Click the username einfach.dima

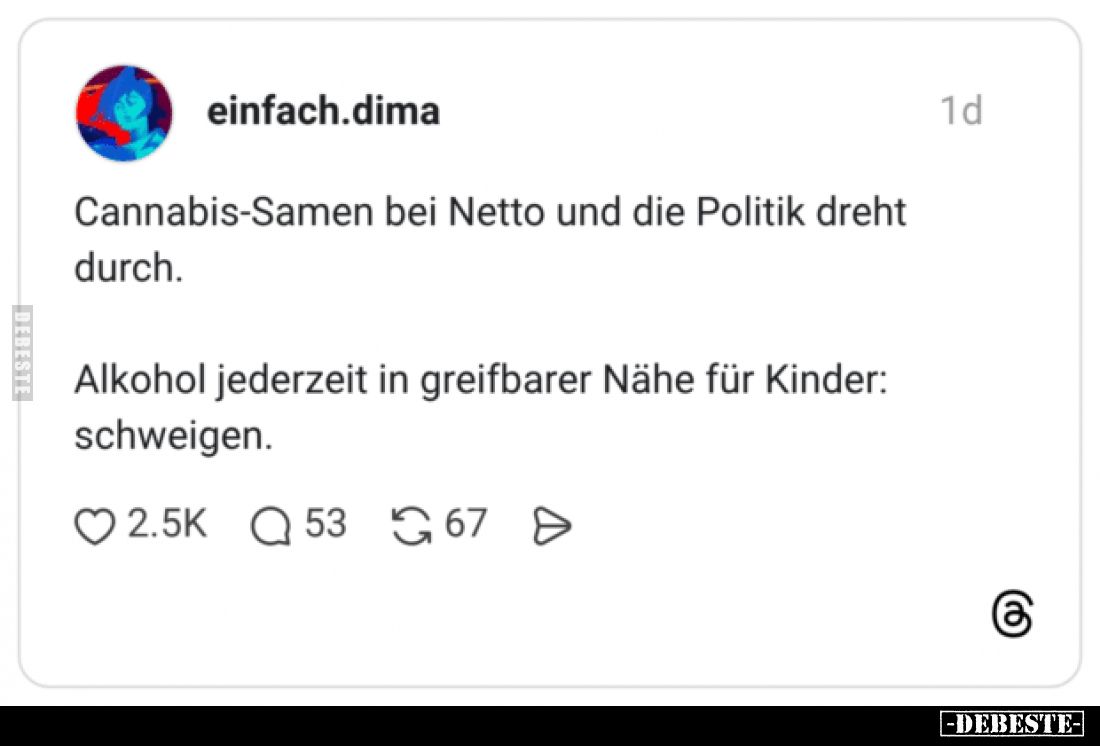coord(323,111)
